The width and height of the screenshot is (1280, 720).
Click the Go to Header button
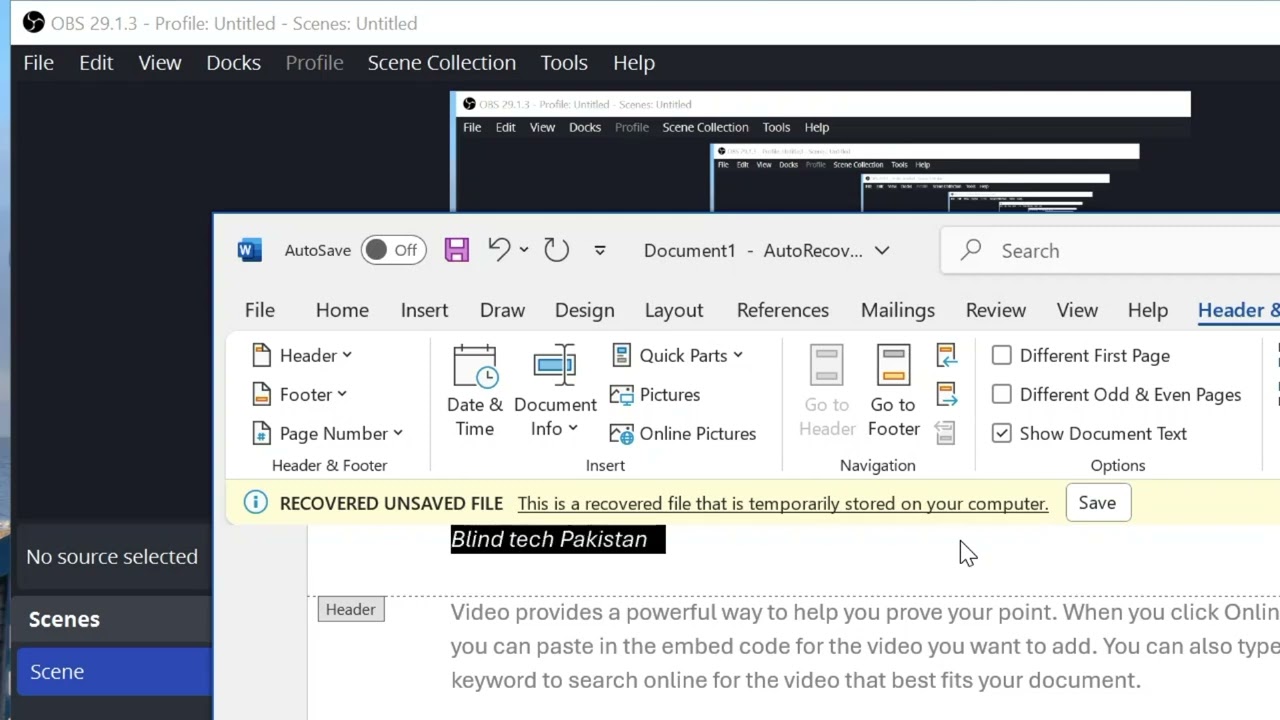pyautogui.click(x=827, y=391)
